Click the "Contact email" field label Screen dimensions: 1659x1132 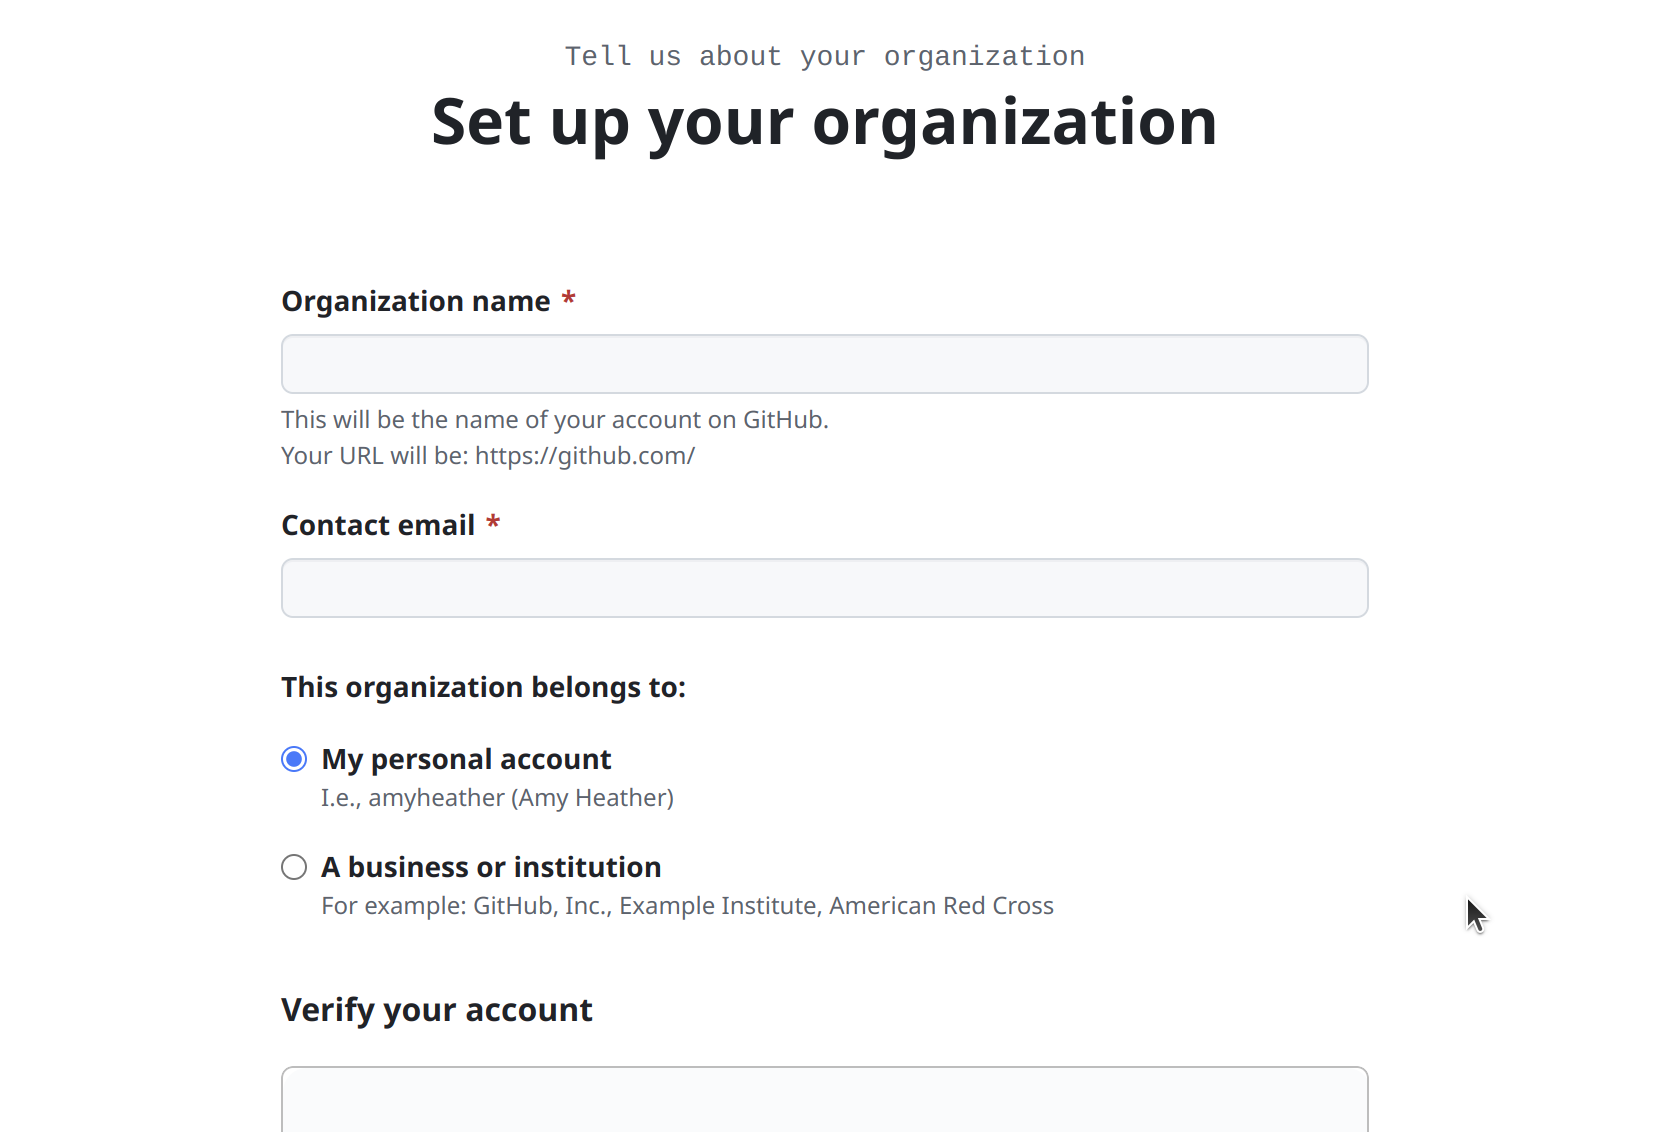(x=378, y=525)
